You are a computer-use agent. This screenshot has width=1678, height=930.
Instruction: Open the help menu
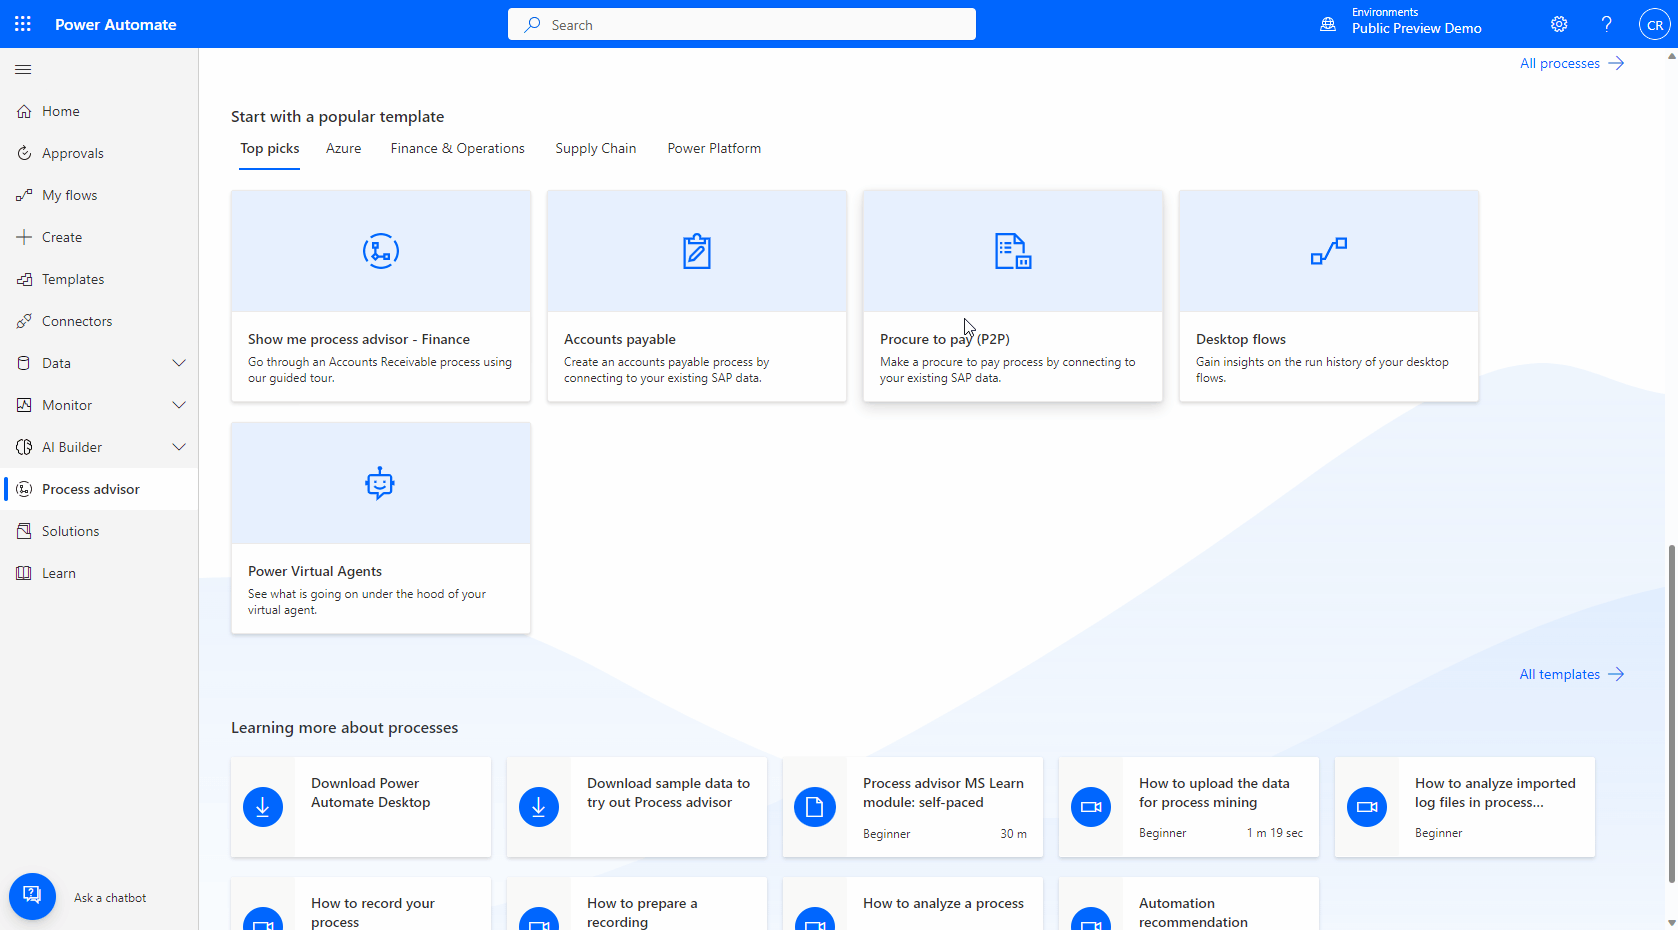click(x=1606, y=23)
